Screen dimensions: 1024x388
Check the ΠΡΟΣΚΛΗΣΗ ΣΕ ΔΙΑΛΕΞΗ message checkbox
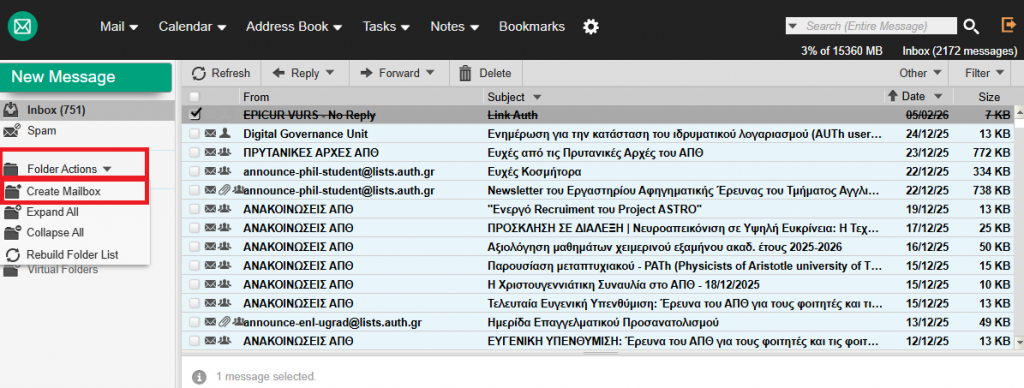click(x=195, y=228)
